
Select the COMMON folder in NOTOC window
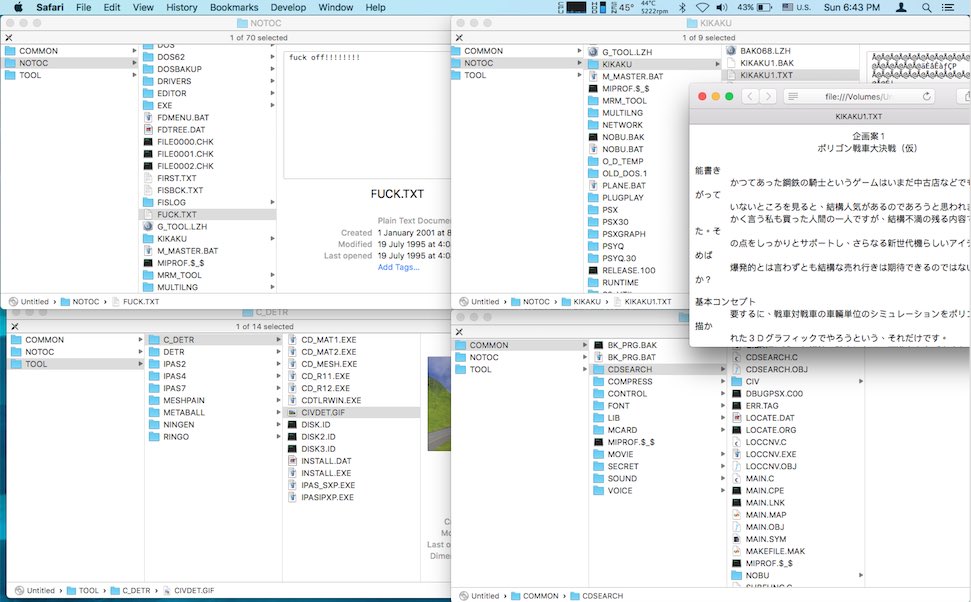(70, 51)
